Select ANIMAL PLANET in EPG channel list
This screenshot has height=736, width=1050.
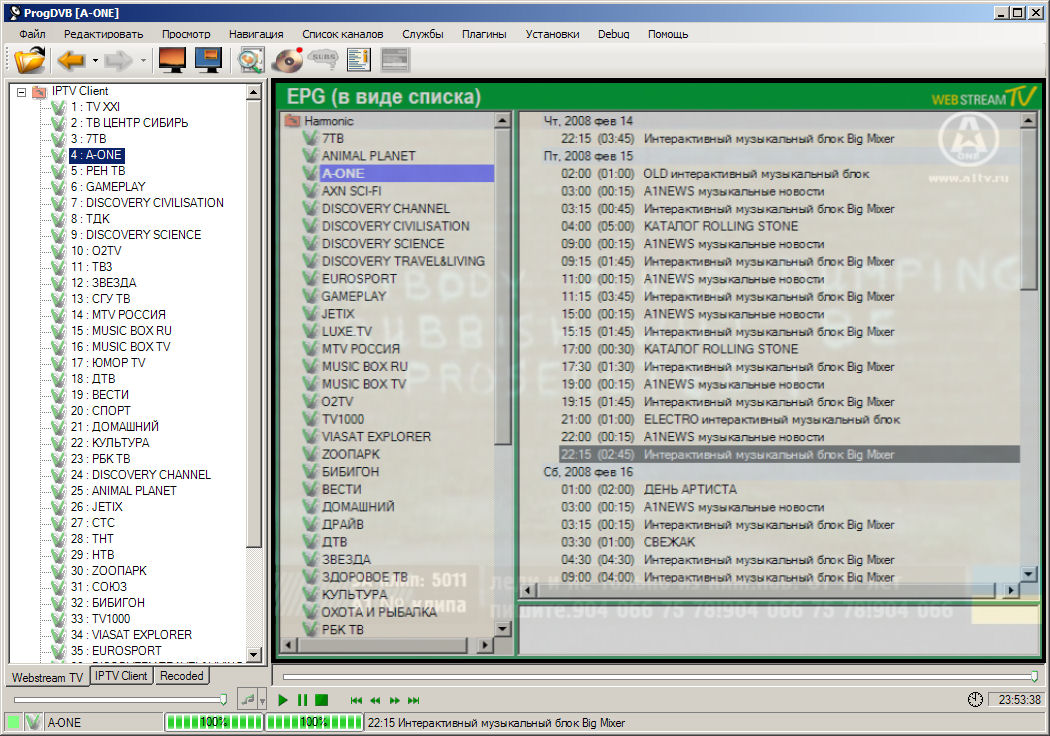pyautogui.click(x=368, y=156)
